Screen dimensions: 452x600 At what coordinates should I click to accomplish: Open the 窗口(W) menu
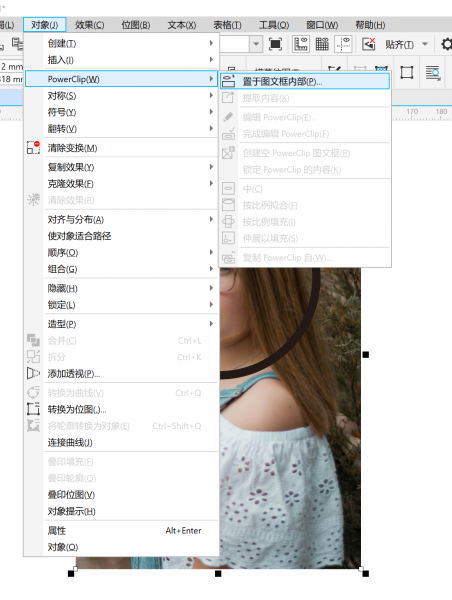(x=322, y=25)
